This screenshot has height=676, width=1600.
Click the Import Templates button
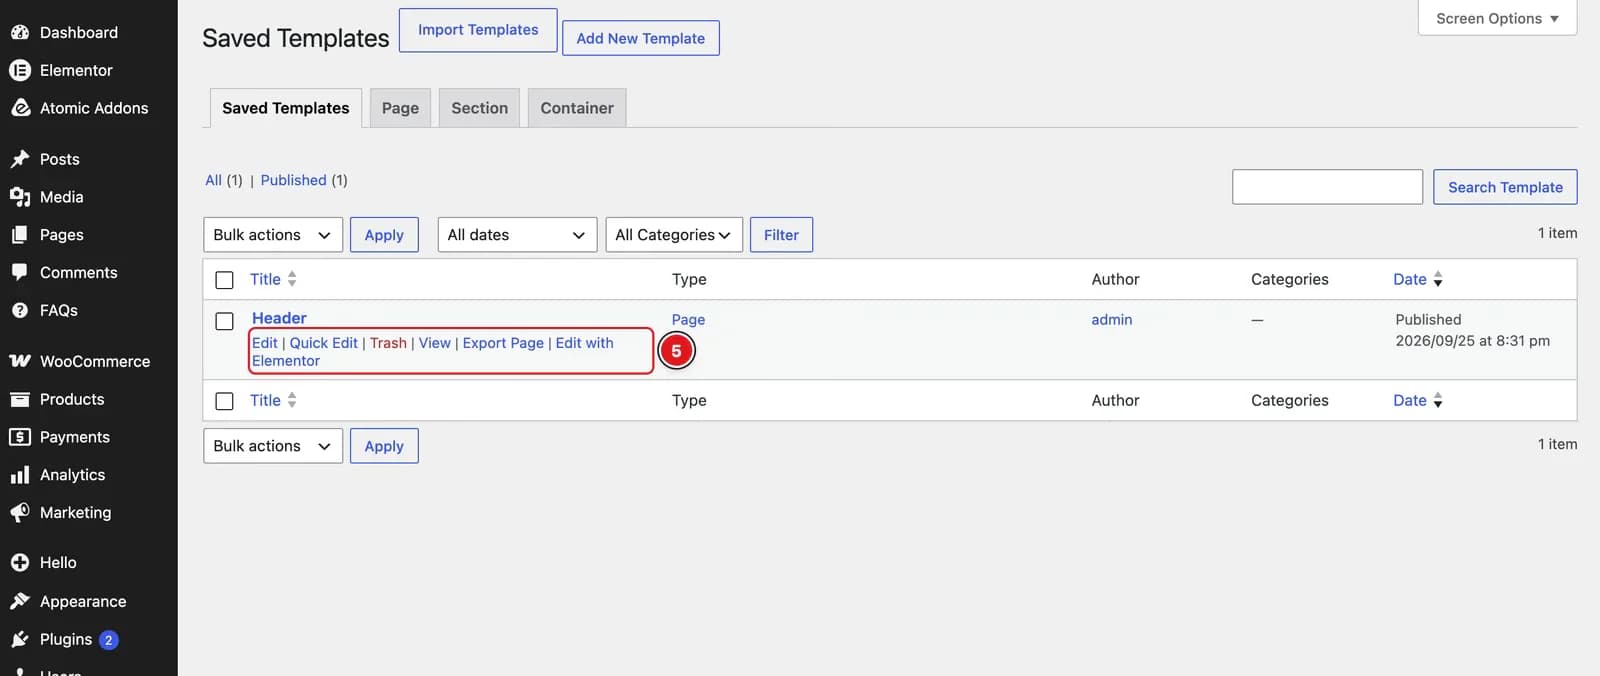478,30
